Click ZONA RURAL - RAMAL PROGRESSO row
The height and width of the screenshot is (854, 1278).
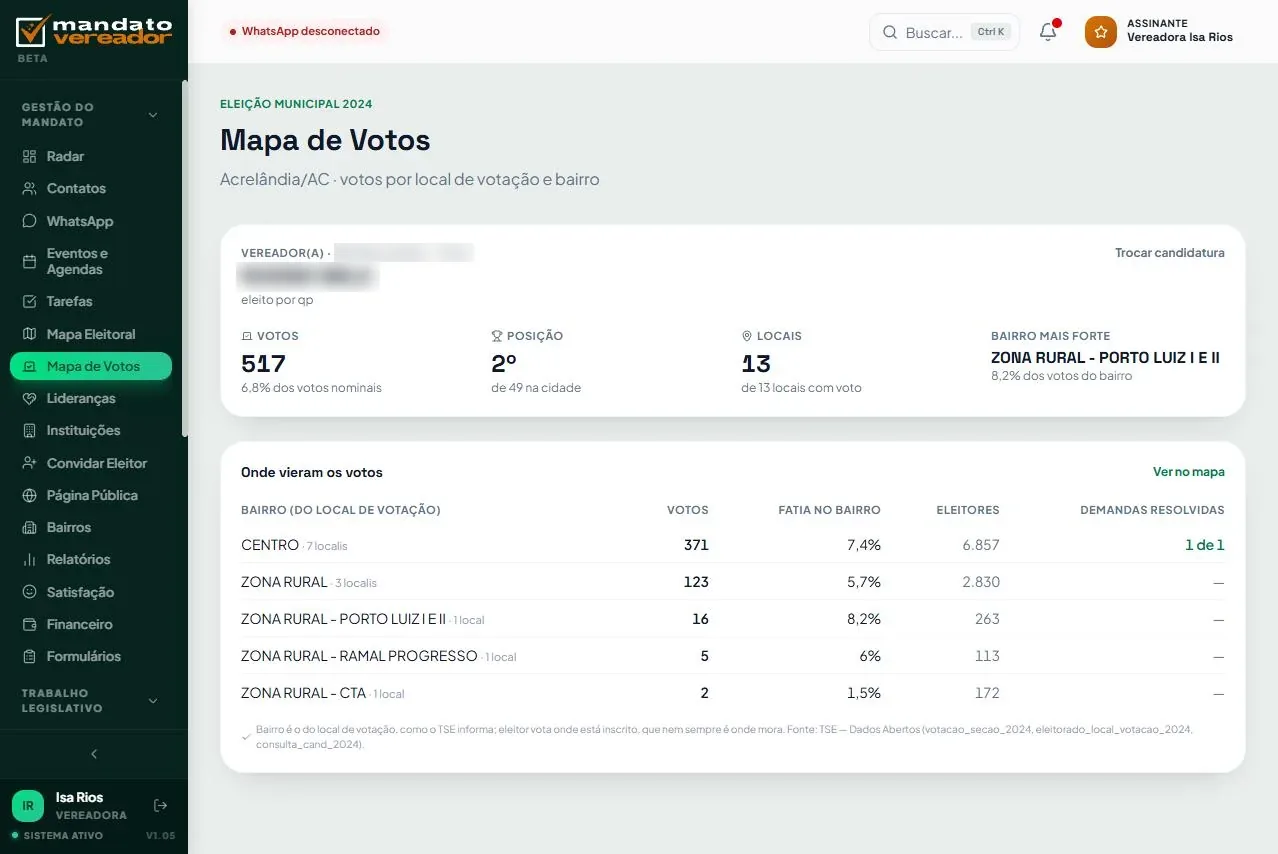[732, 656]
